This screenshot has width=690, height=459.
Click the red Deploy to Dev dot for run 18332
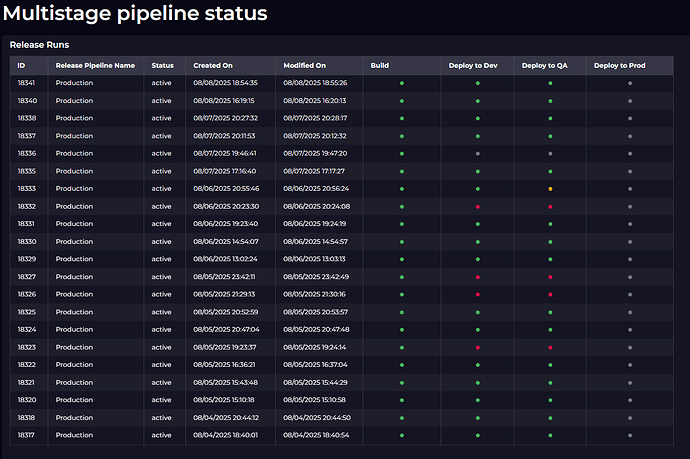478,206
